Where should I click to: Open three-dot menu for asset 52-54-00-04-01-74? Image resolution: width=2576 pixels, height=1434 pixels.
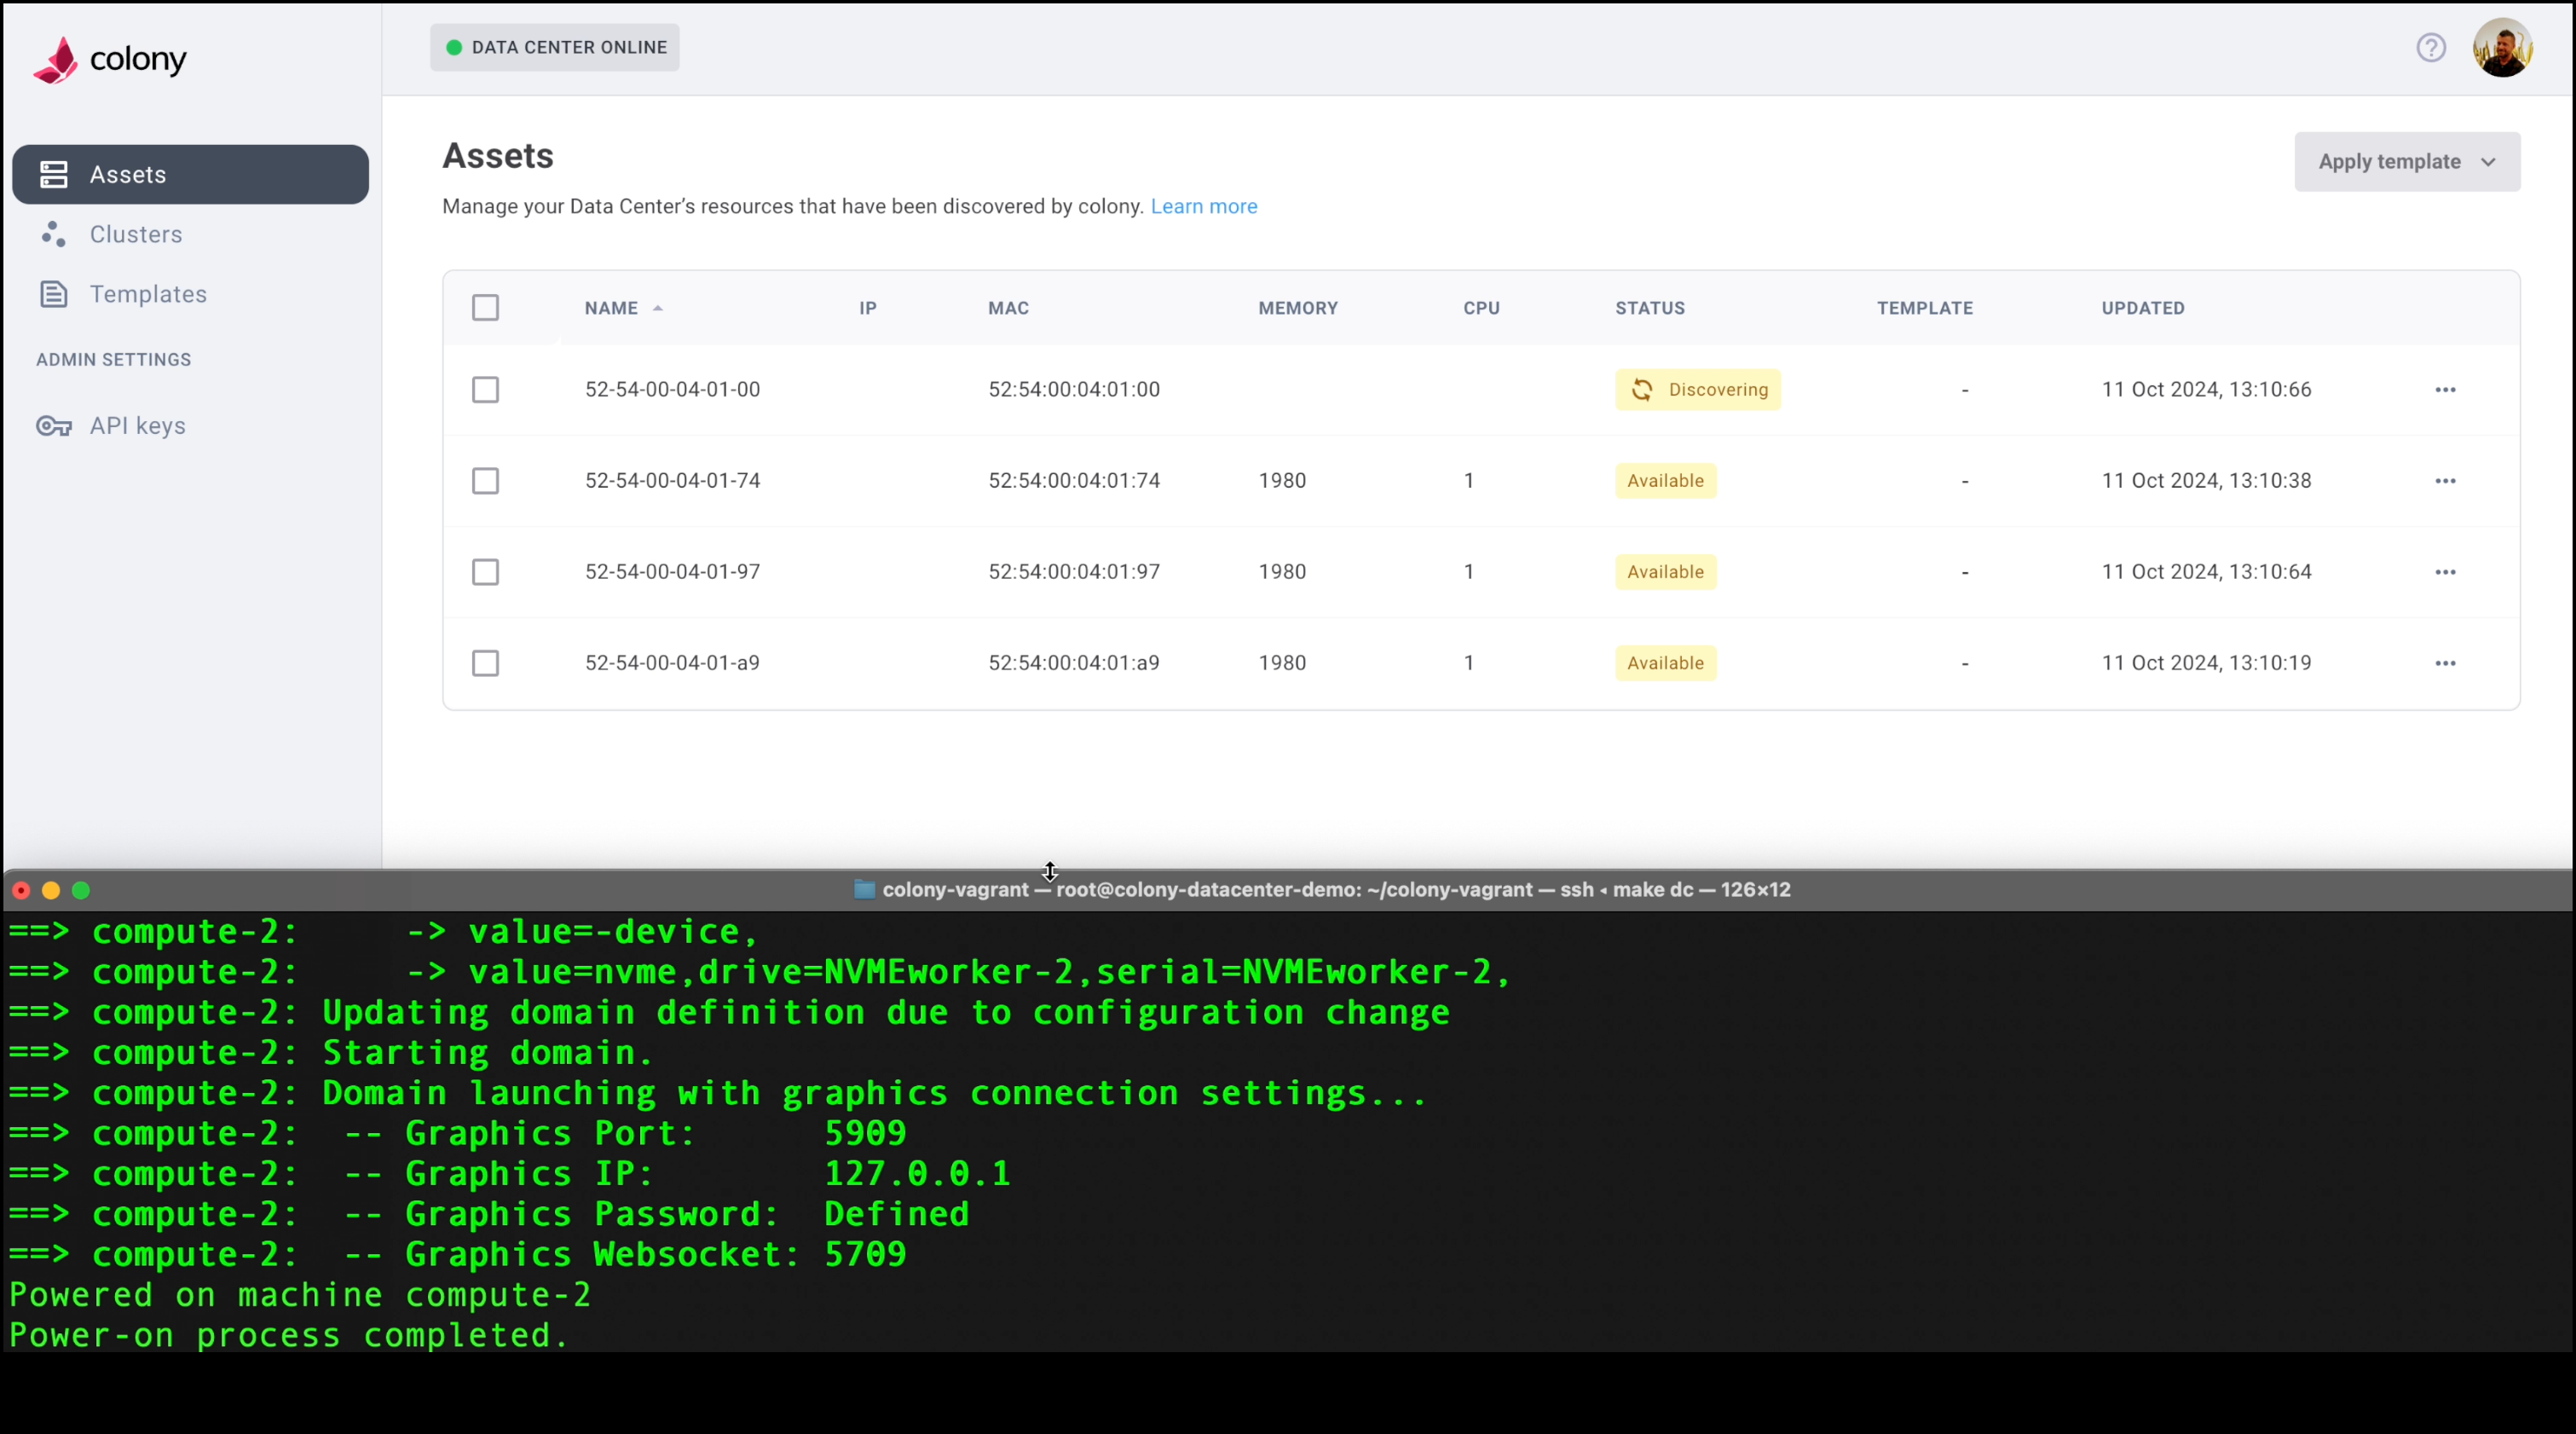pyautogui.click(x=2446, y=480)
